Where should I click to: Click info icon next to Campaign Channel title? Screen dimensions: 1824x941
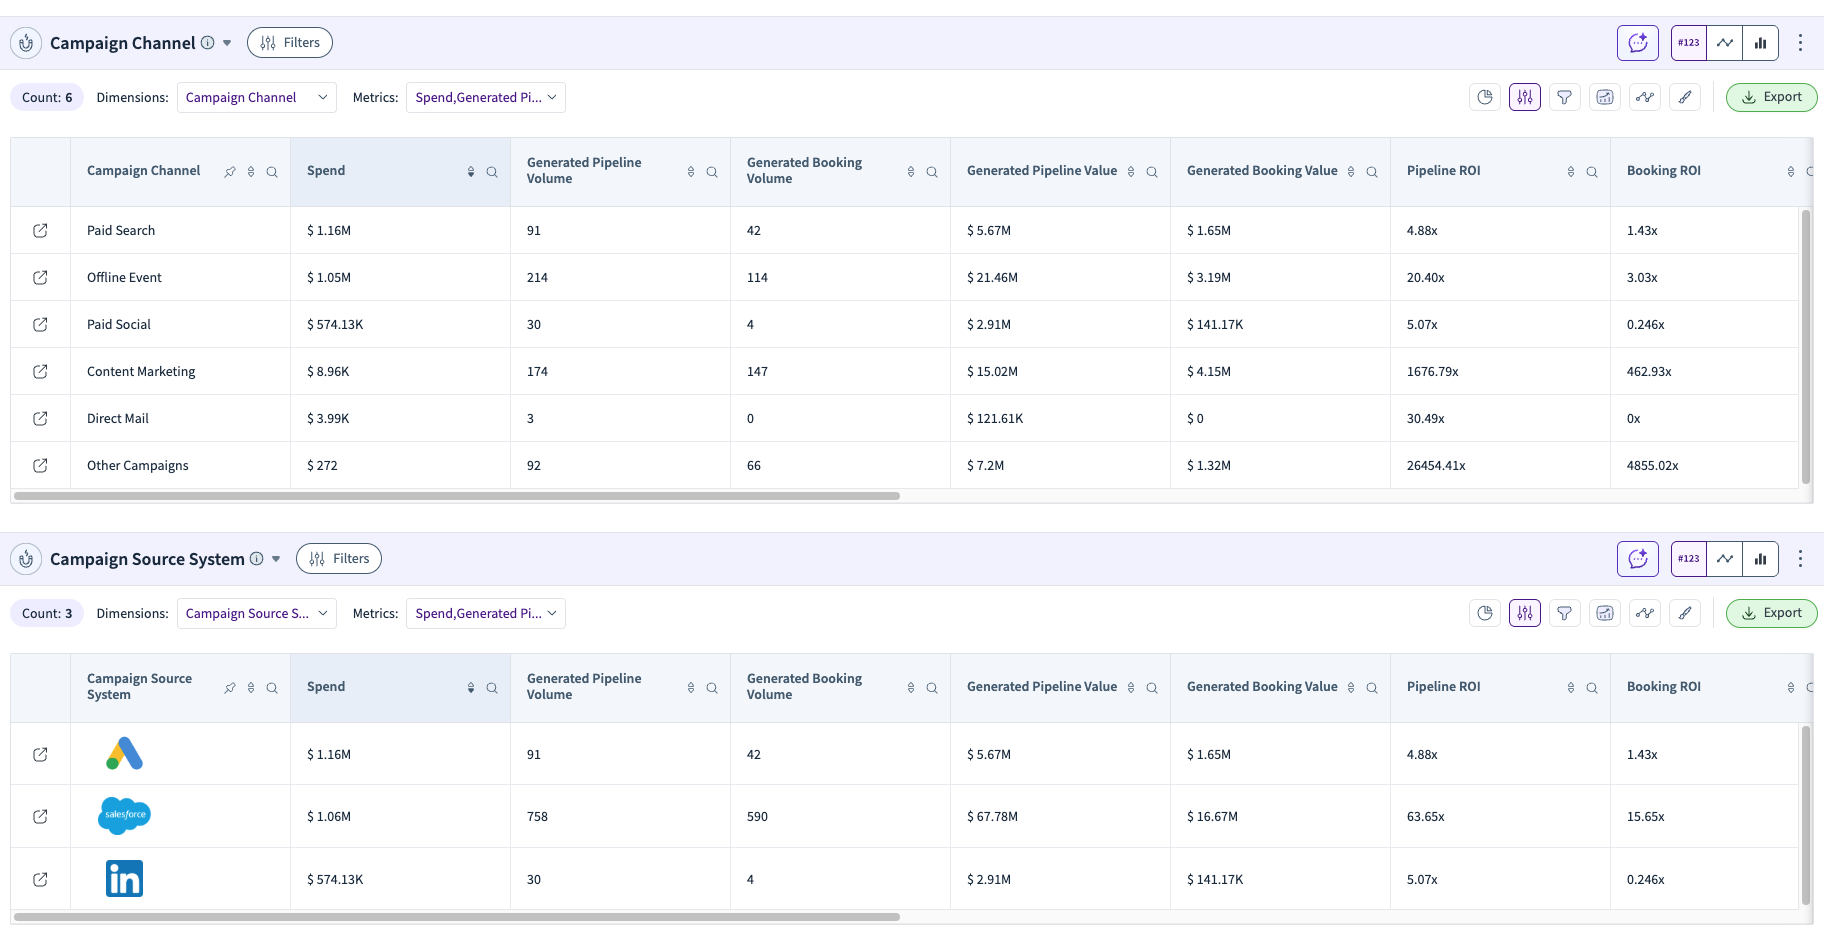point(207,43)
